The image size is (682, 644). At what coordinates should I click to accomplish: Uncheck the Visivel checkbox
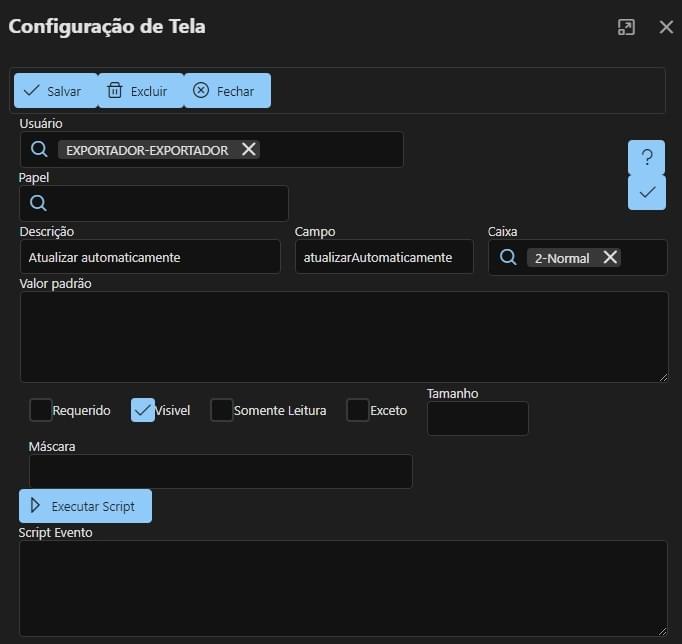[x=143, y=410]
